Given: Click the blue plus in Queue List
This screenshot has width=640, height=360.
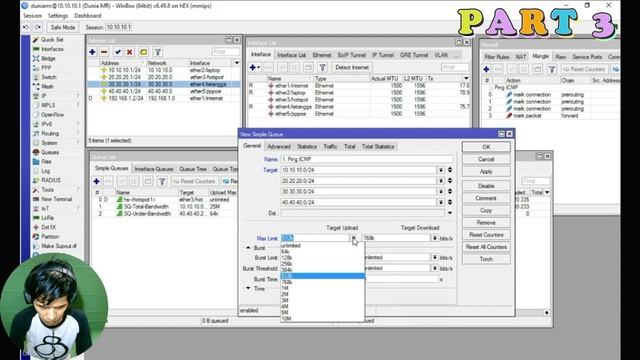Looking at the screenshot, I should (96, 181).
